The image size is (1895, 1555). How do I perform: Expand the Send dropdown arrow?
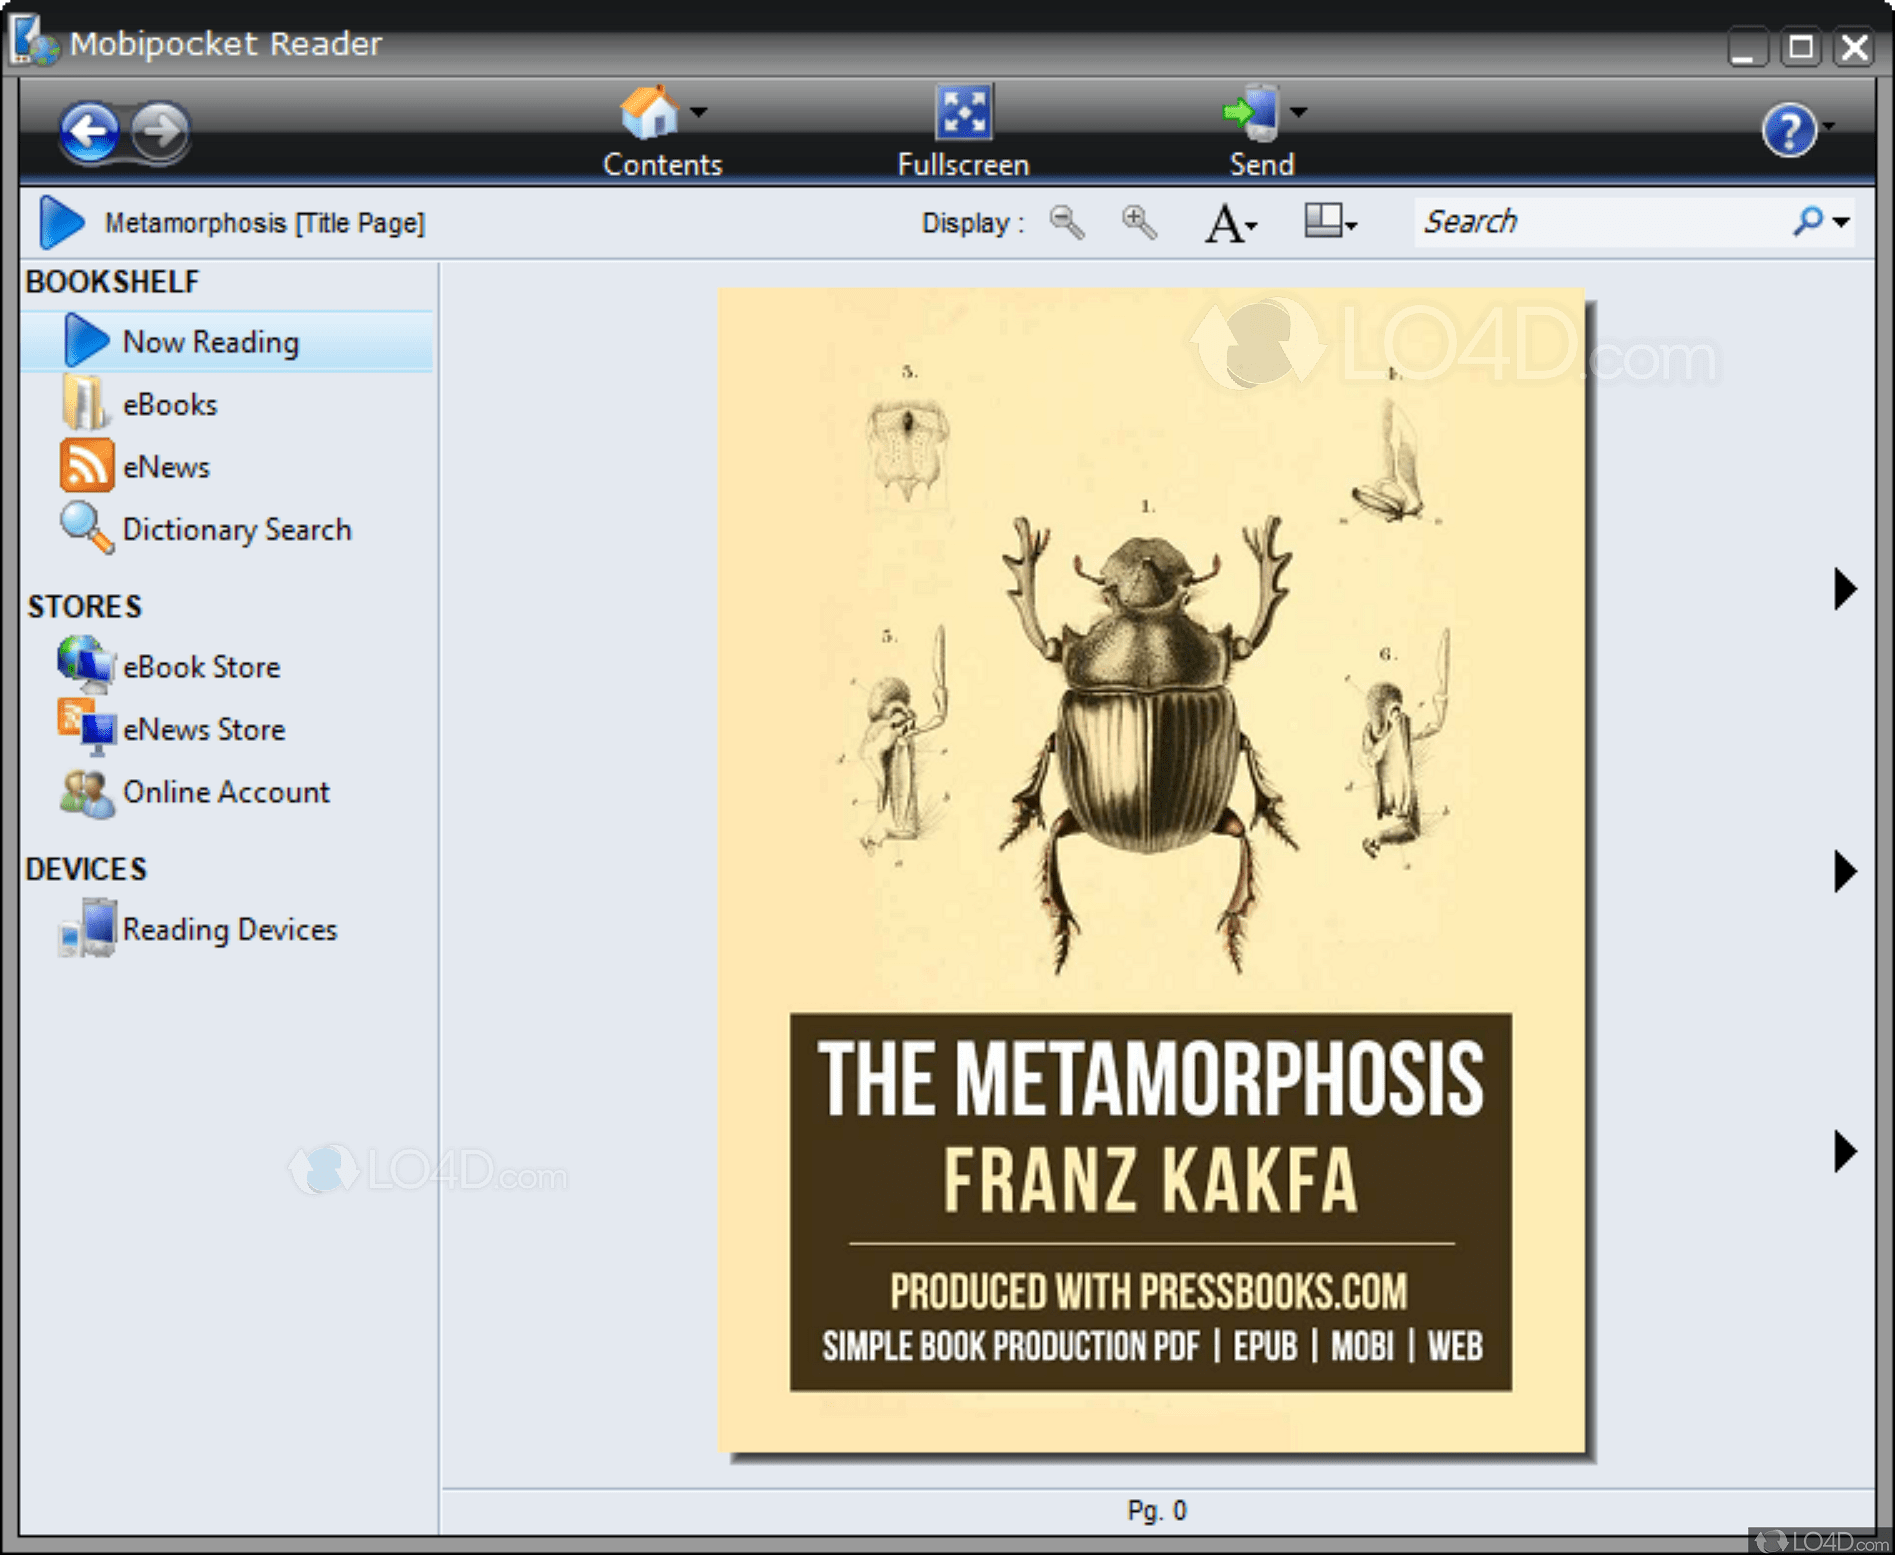click(1299, 112)
